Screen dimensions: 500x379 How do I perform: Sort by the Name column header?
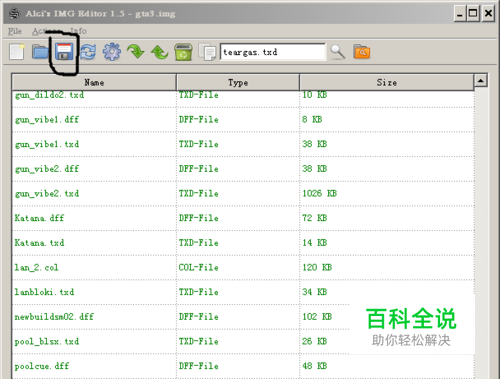pos(94,82)
